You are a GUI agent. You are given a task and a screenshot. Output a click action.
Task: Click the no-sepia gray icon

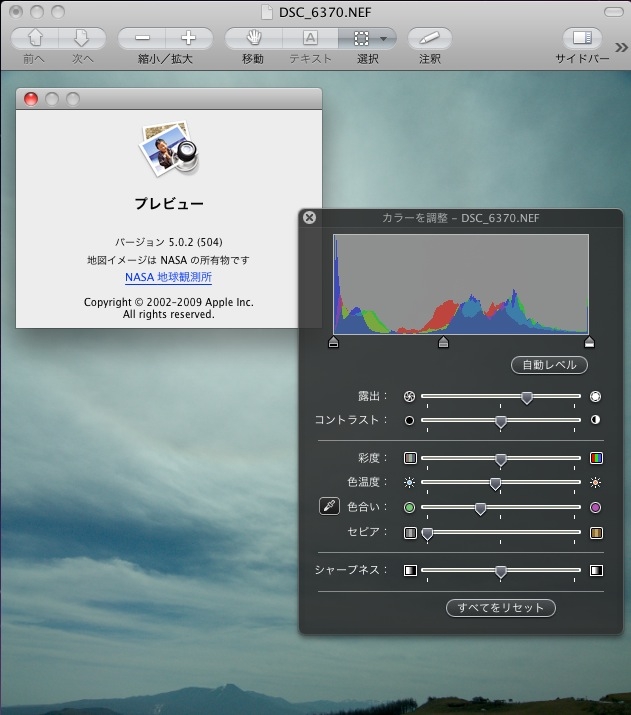[x=410, y=533]
